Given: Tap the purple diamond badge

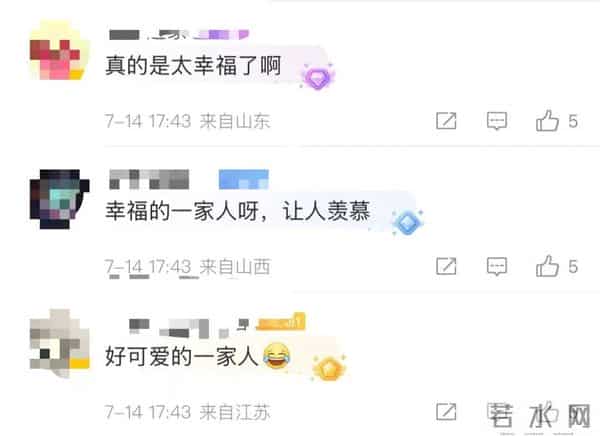Looking at the screenshot, I should [318, 77].
